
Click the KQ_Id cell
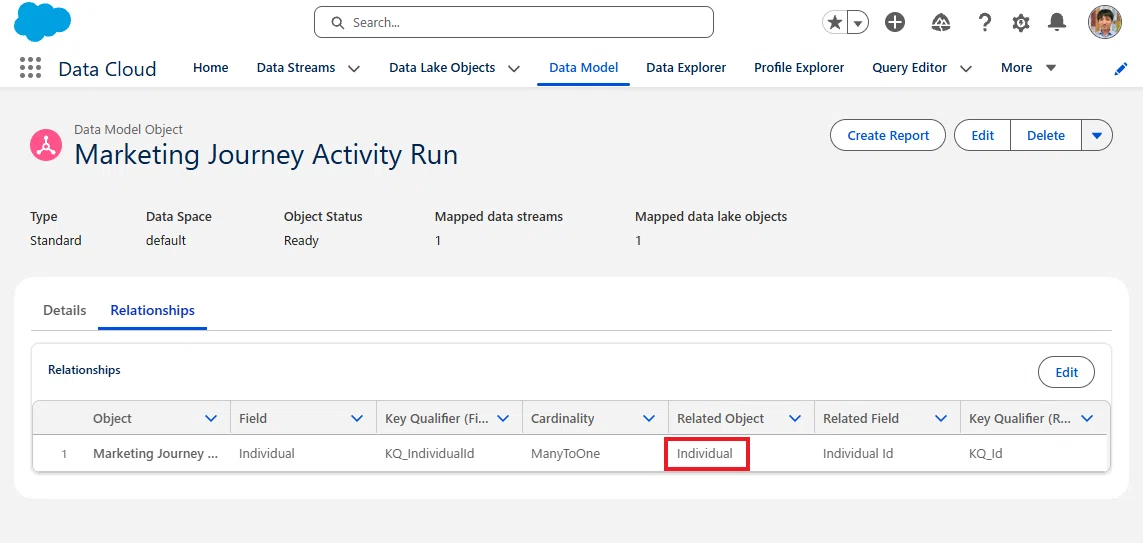tap(986, 453)
